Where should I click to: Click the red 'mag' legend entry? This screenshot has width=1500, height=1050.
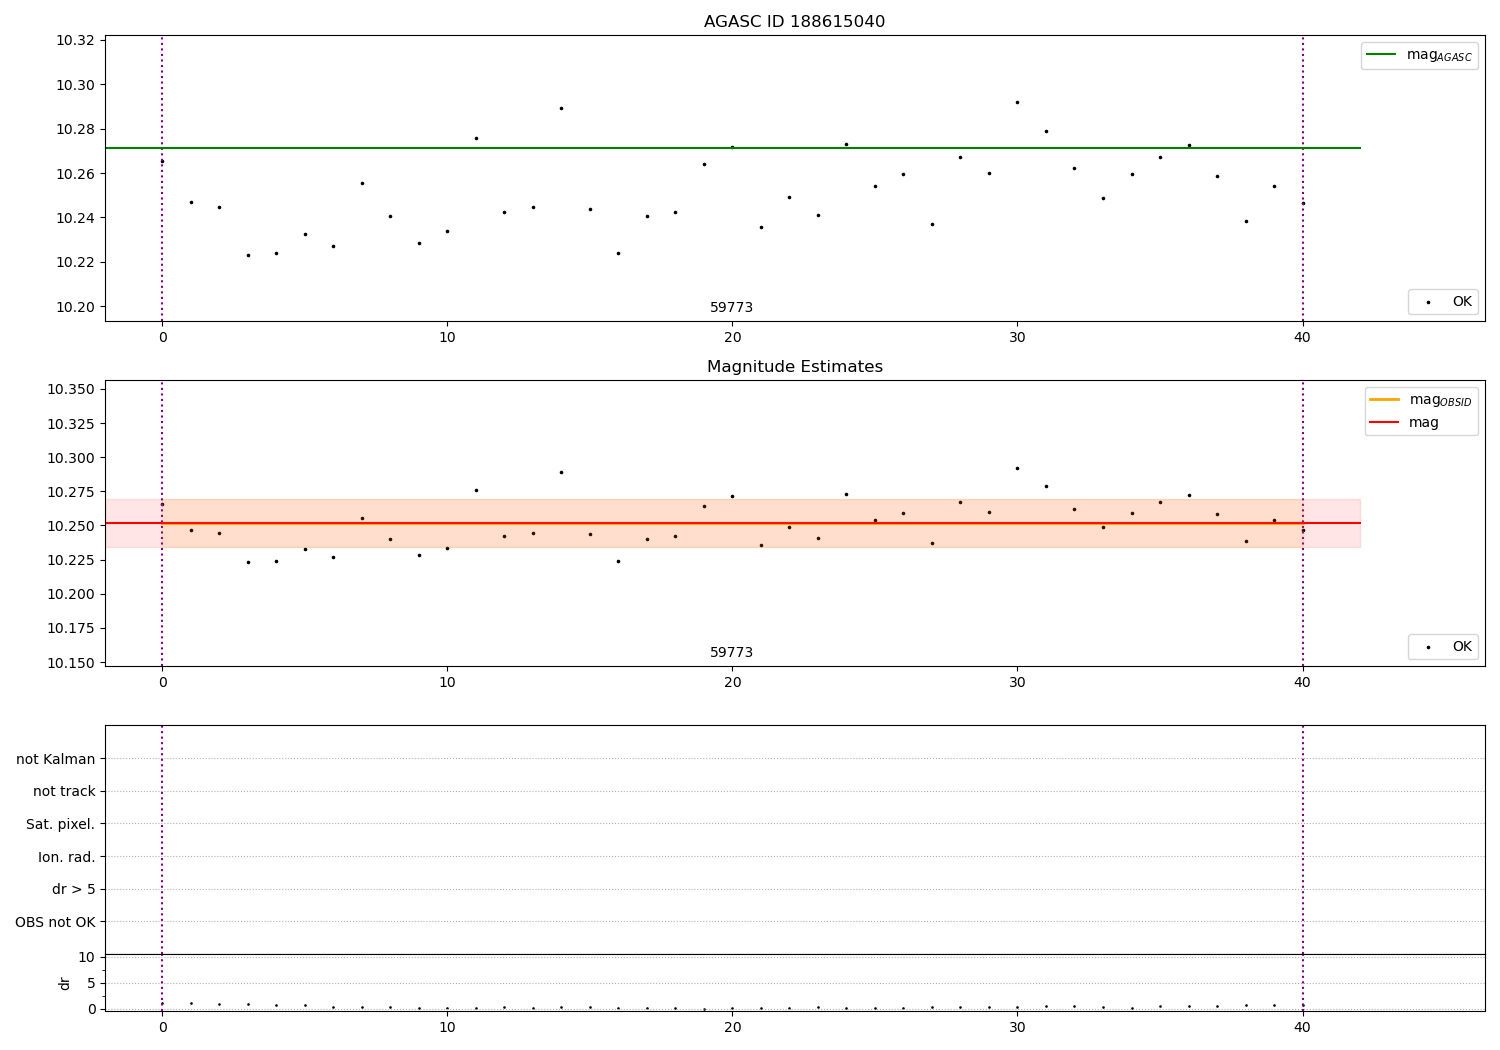click(1404, 423)
